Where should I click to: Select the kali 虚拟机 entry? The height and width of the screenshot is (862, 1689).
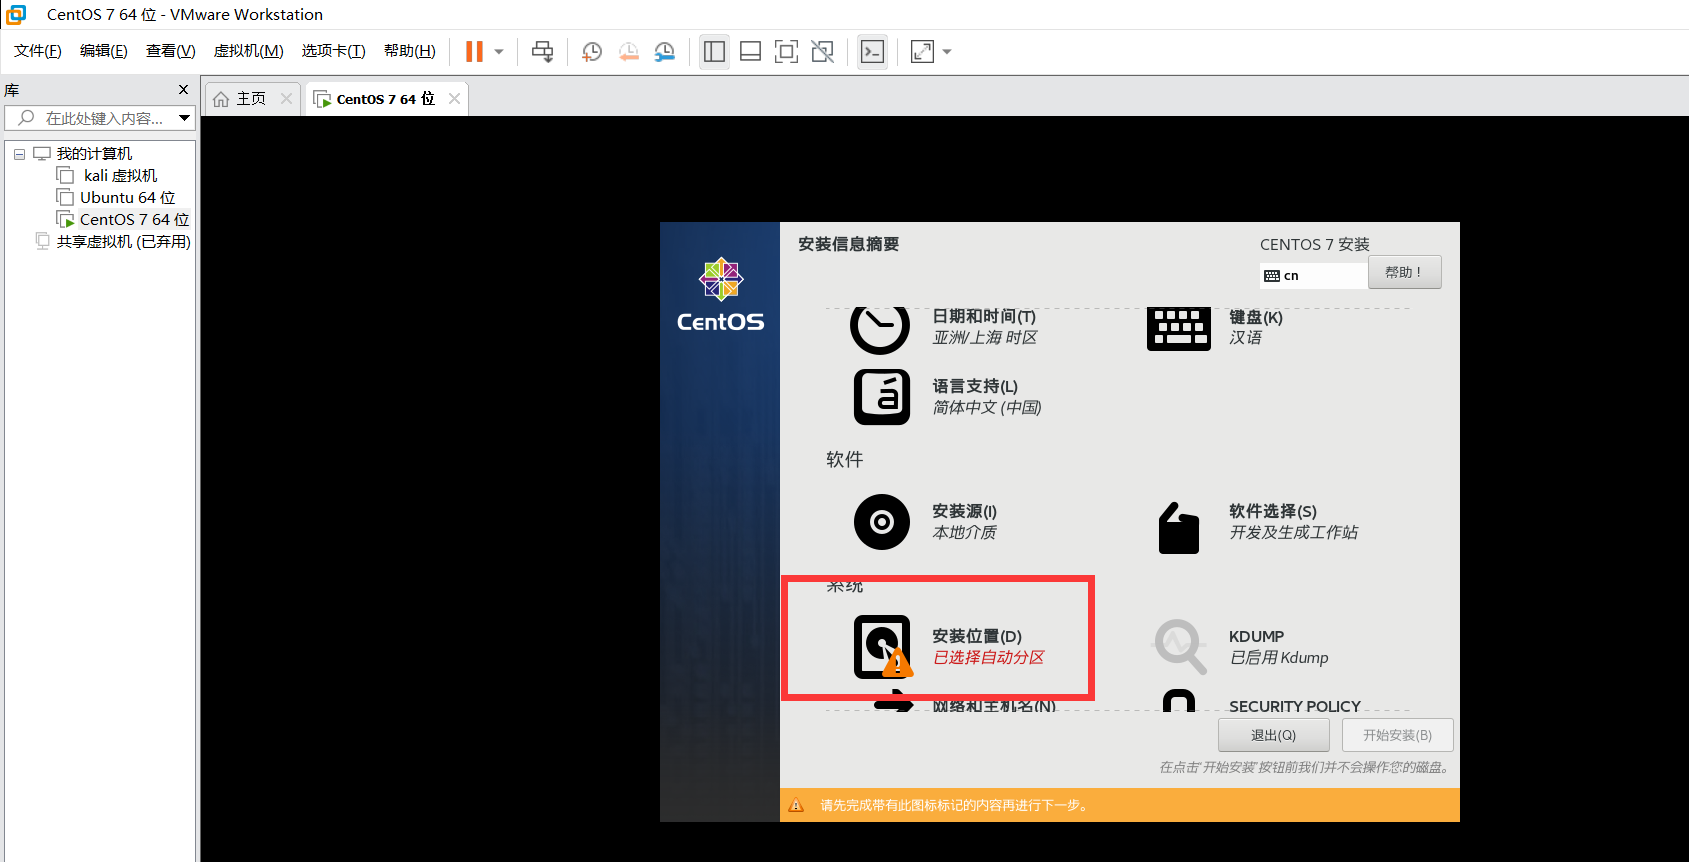tap(120, 176)
